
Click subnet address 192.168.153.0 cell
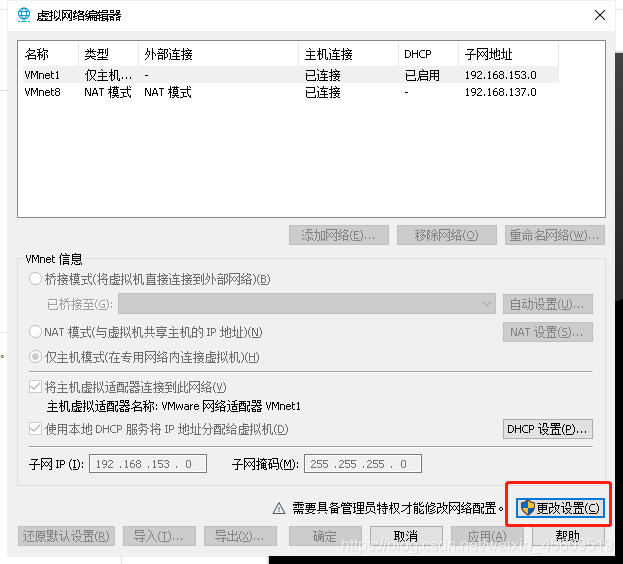[501, 75]
